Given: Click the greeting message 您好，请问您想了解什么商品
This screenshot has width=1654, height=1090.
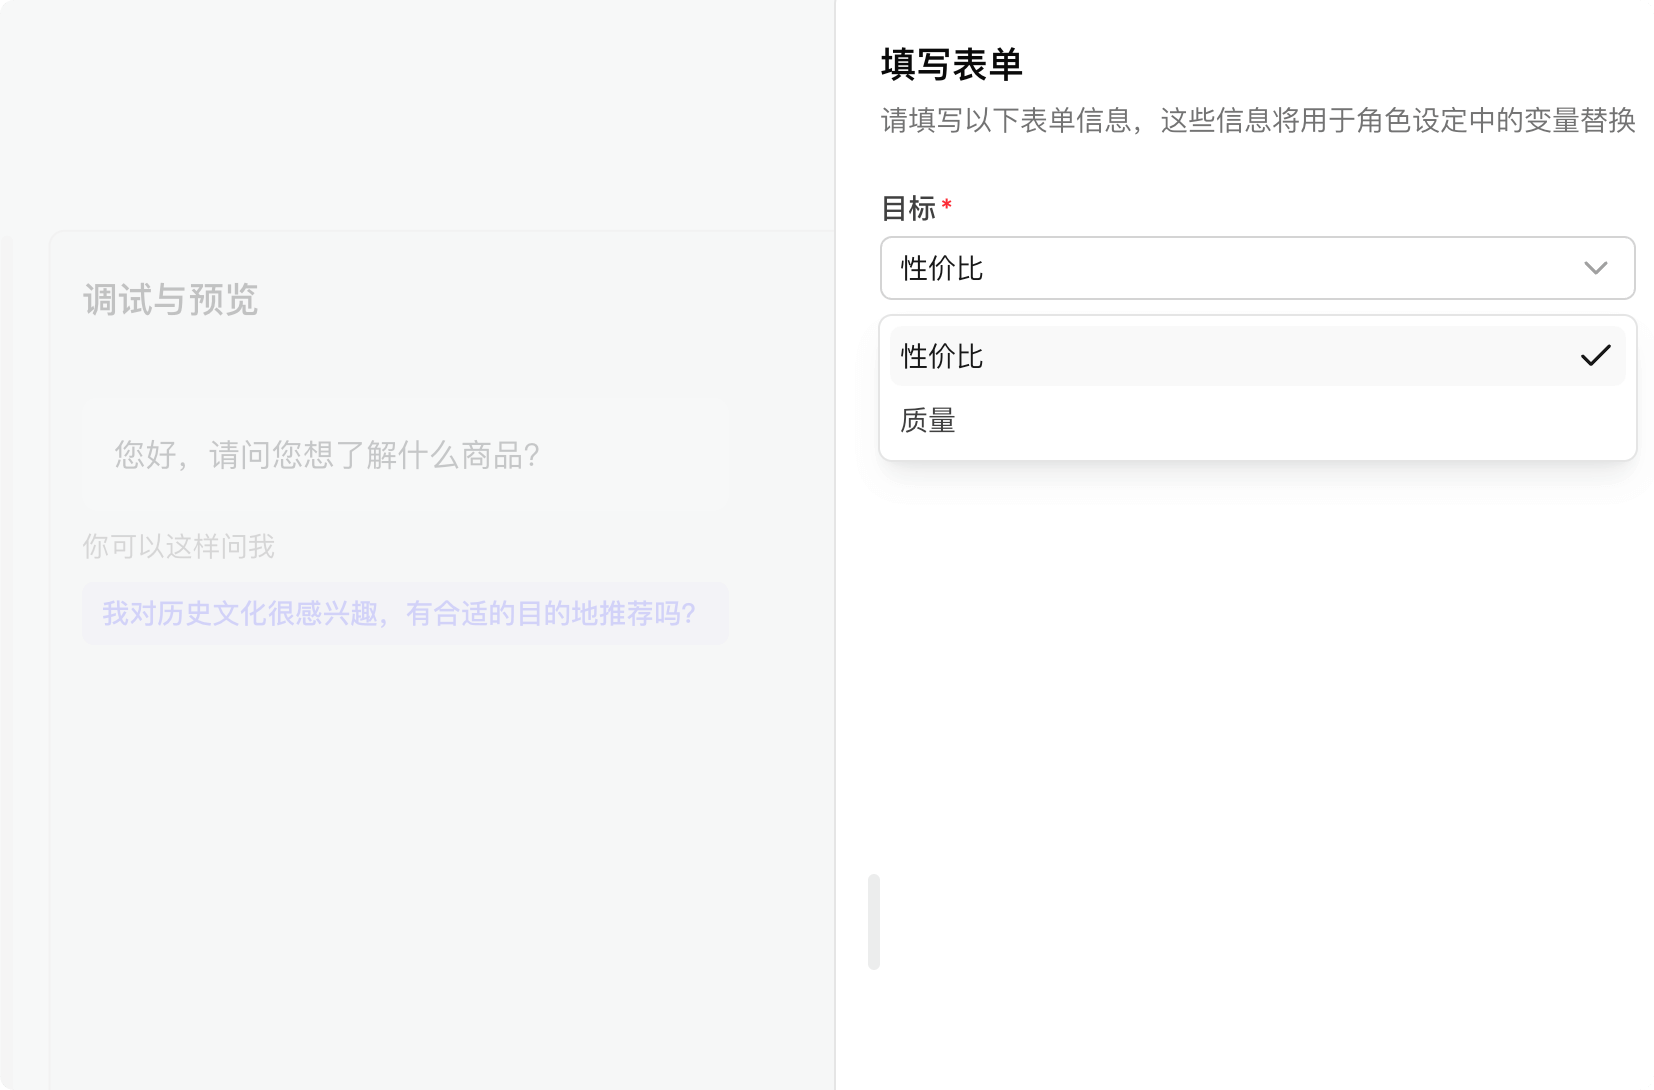Looking at the screenshot, I should coord(325,455).
